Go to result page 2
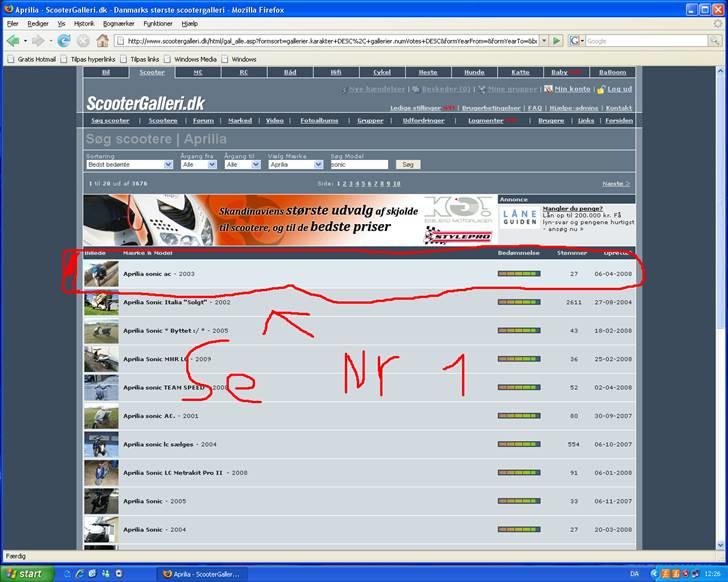Image resolution: width=728 pixels, height=582 pixels. (344, 184)
